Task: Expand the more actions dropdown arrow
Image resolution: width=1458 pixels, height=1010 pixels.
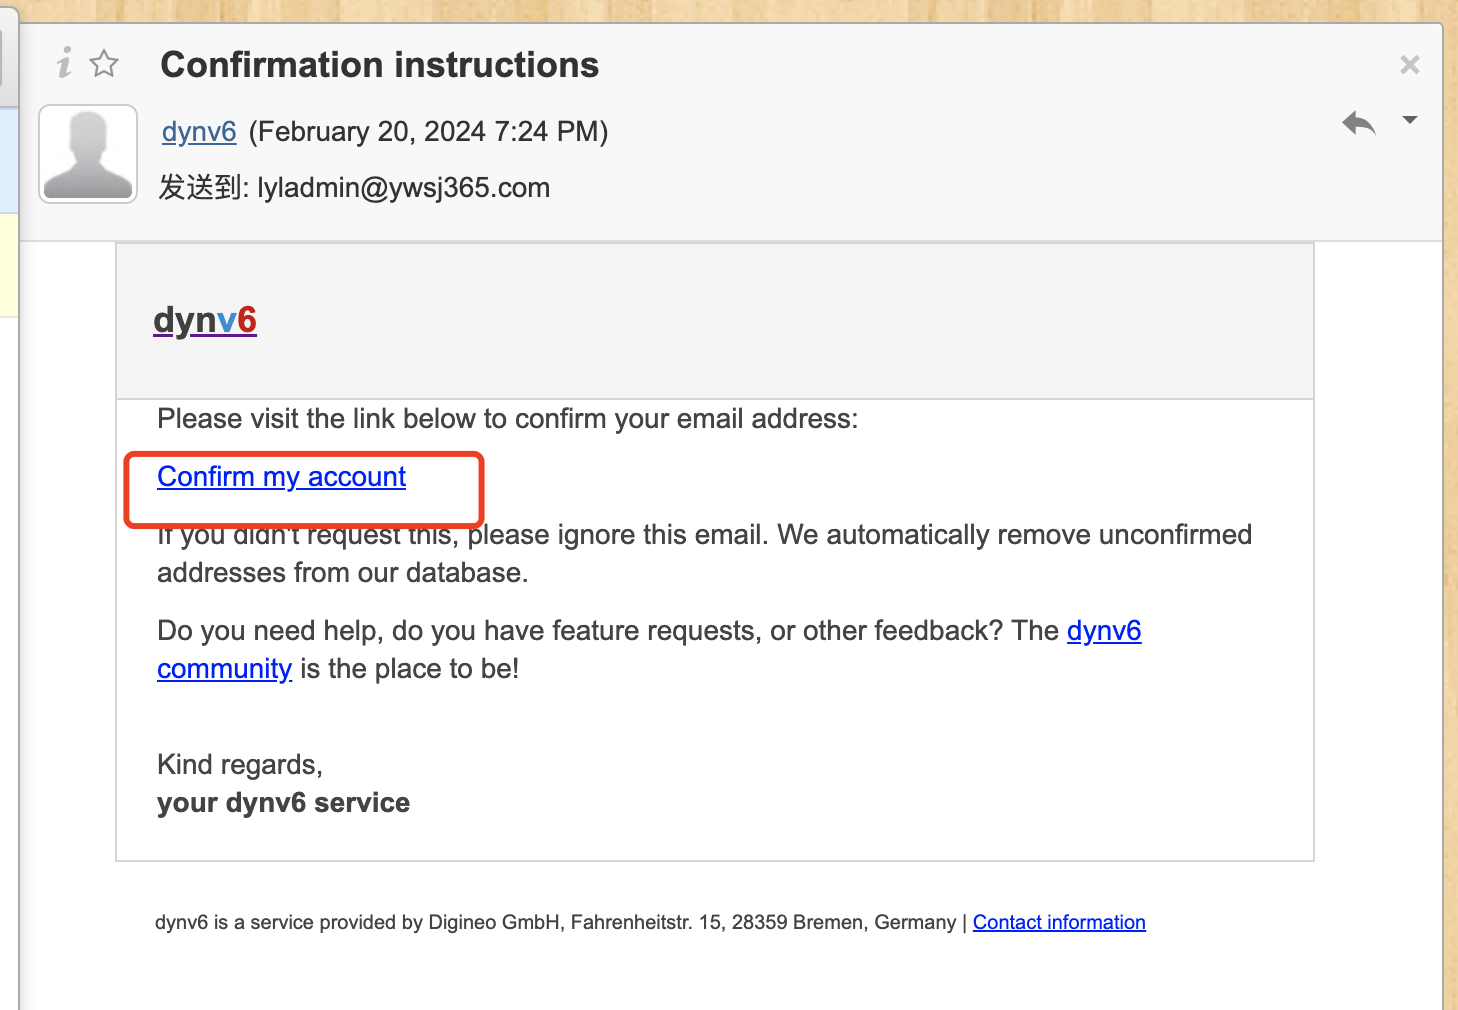Action: [1410, 120]
